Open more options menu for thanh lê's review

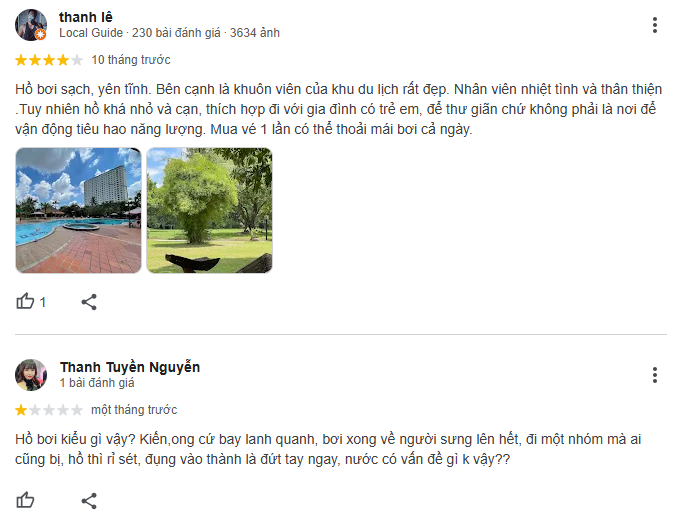coord(655,25)
